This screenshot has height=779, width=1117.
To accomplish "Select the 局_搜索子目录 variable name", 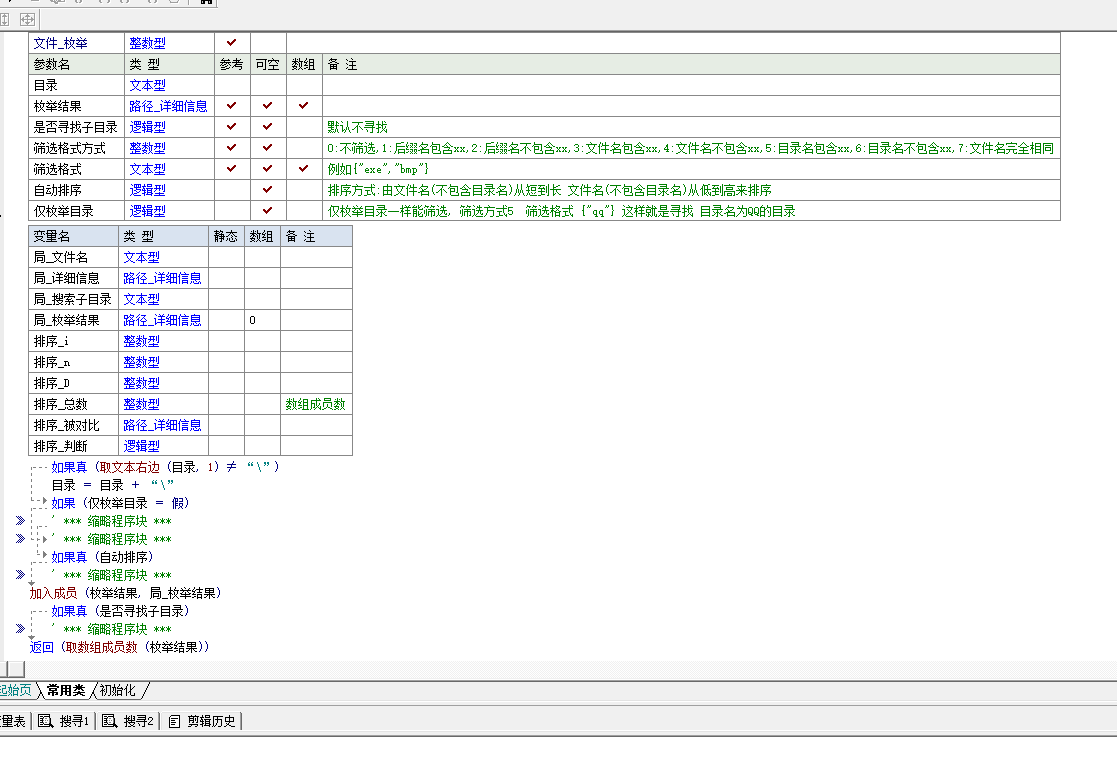I will (73, 299).
